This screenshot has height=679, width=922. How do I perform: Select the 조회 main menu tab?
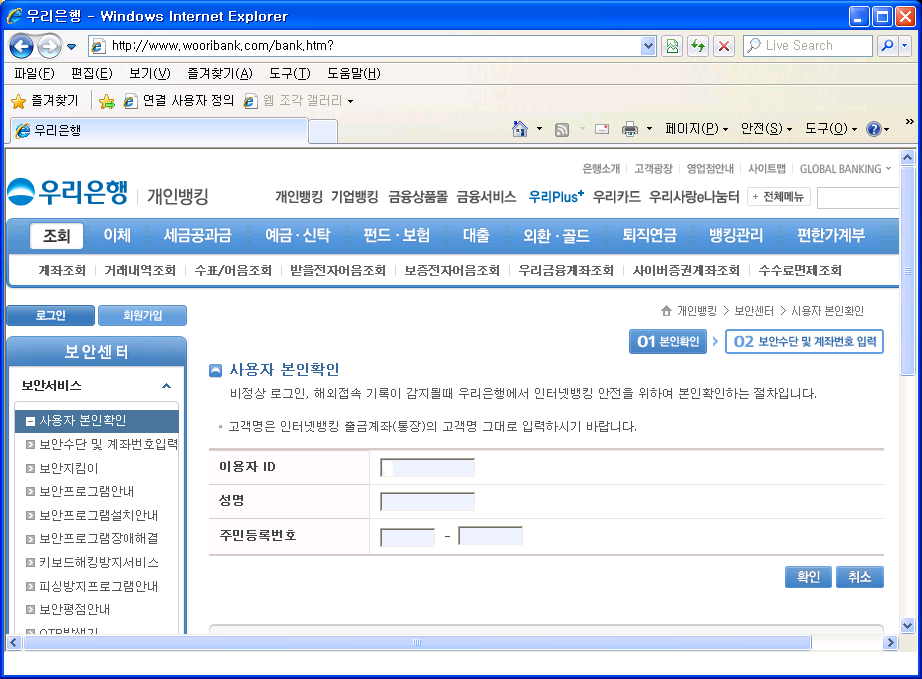click(x=56, y=236)
